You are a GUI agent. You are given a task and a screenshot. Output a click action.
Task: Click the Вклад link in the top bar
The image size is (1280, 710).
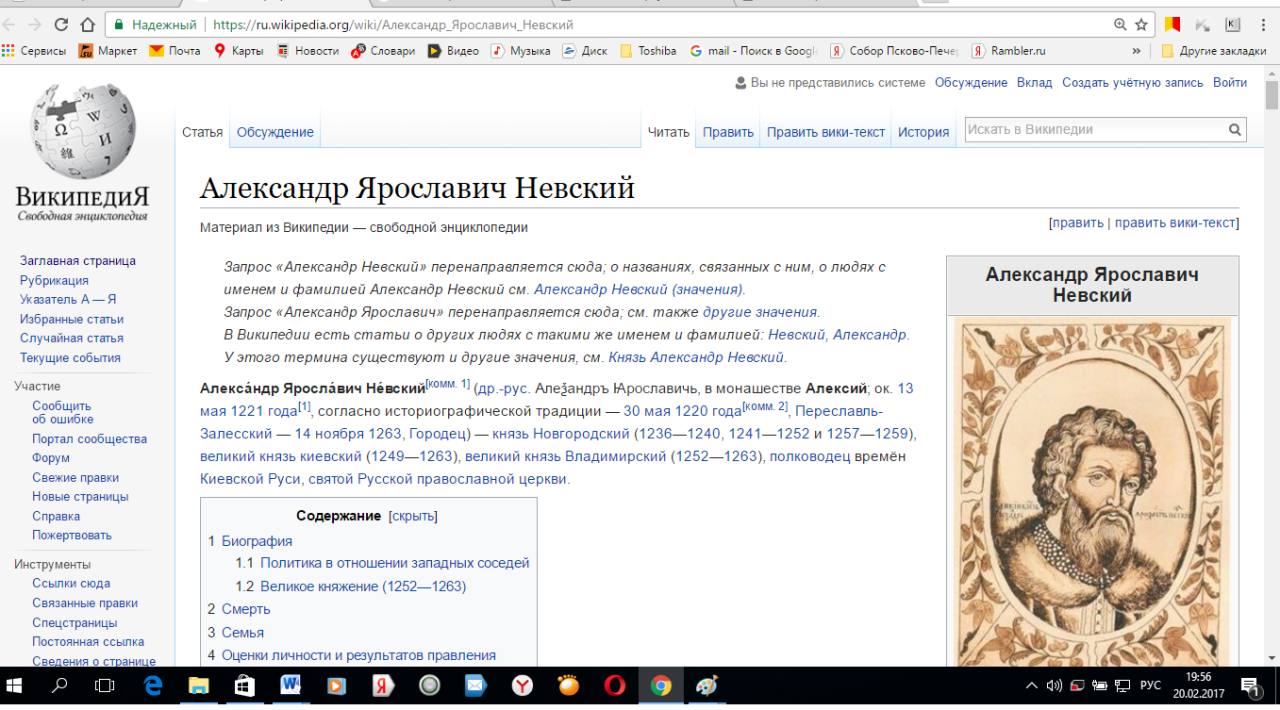click(x=1034, y=83)
